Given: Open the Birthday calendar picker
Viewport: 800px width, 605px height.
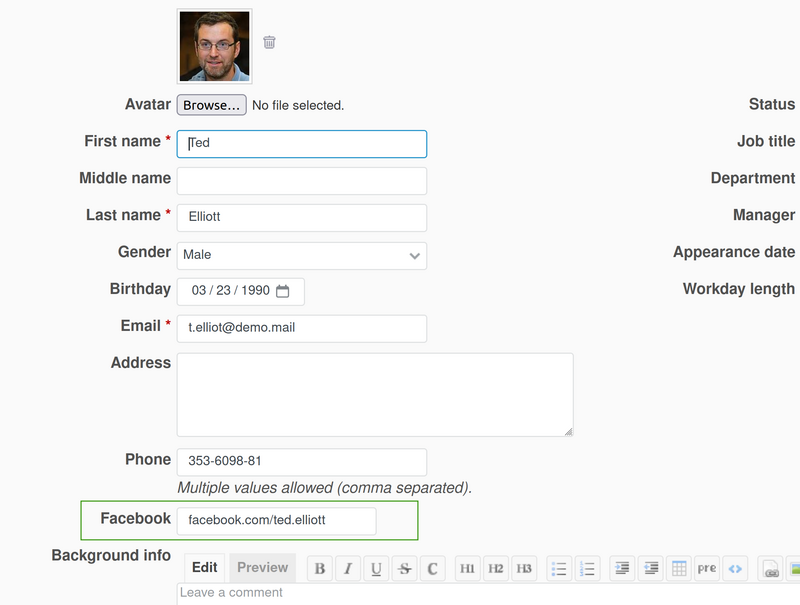Looking at the screenshot, I should point(283,291).
